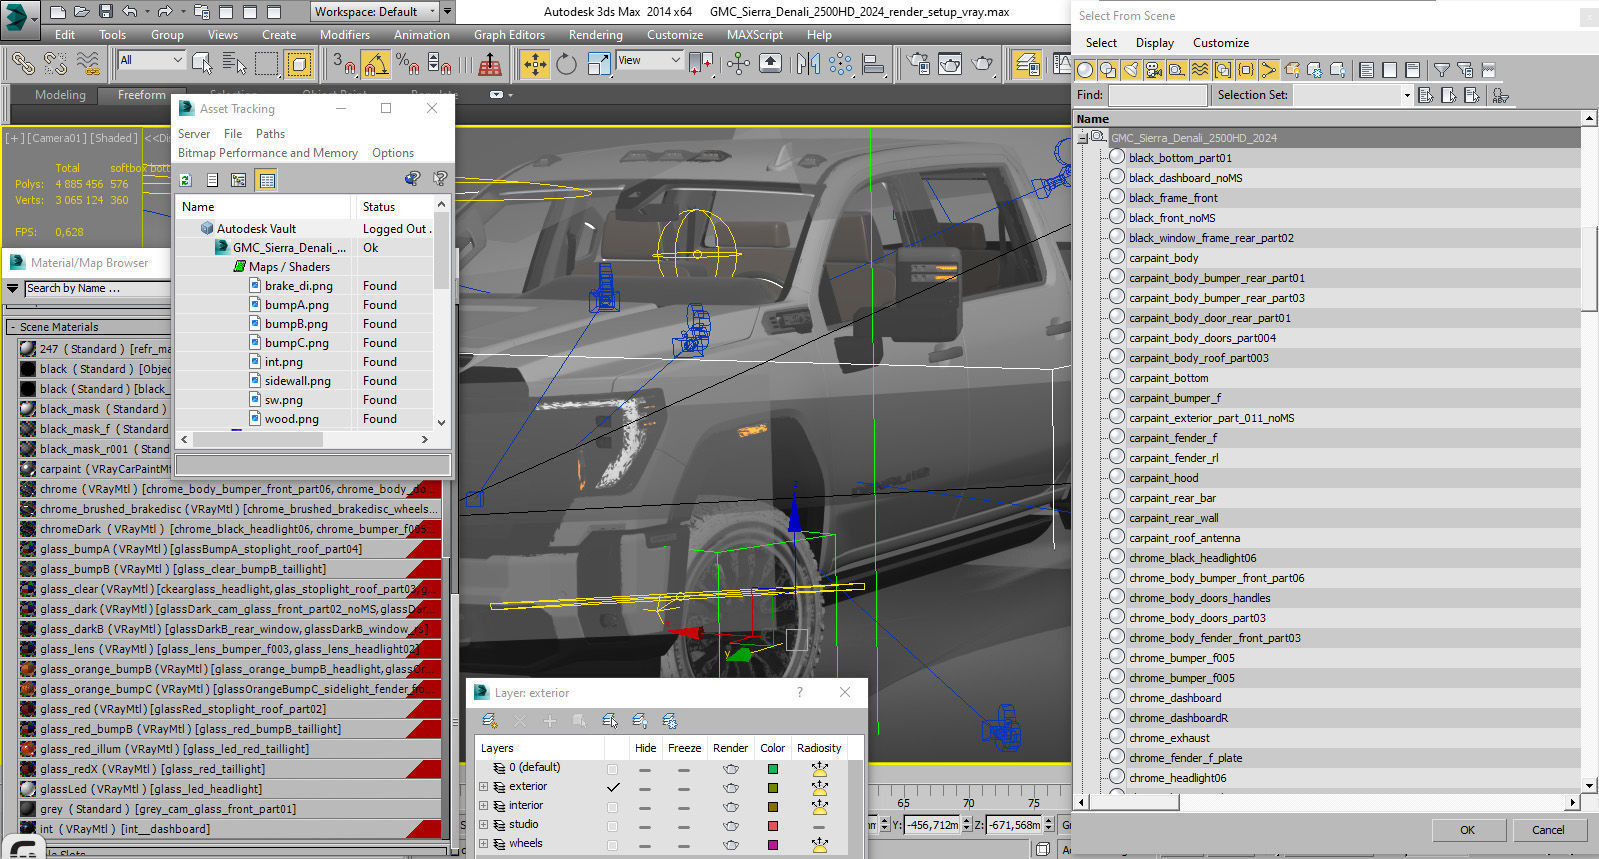The width and height of the screenshot is (1599, 859).
Task: Click Cancel in Select From Scene
Action: point(1548,830)
